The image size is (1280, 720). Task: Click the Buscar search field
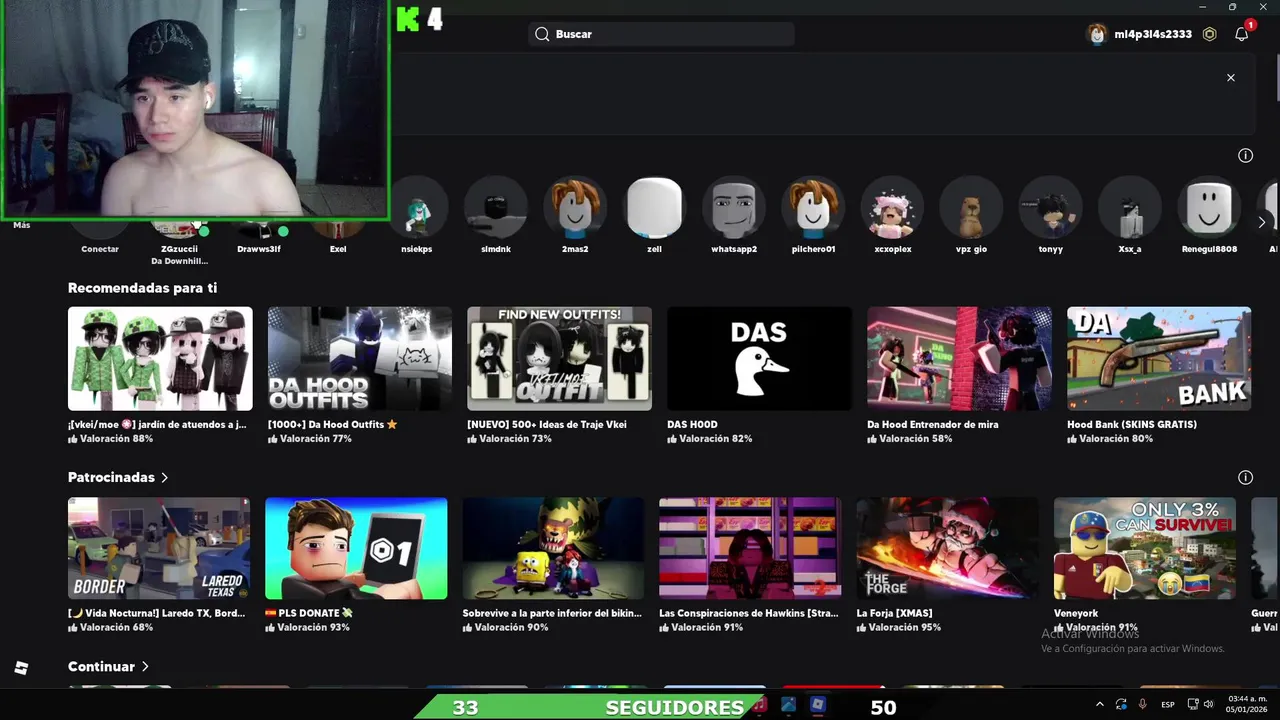pyautogui.click(x=661, y=34)
